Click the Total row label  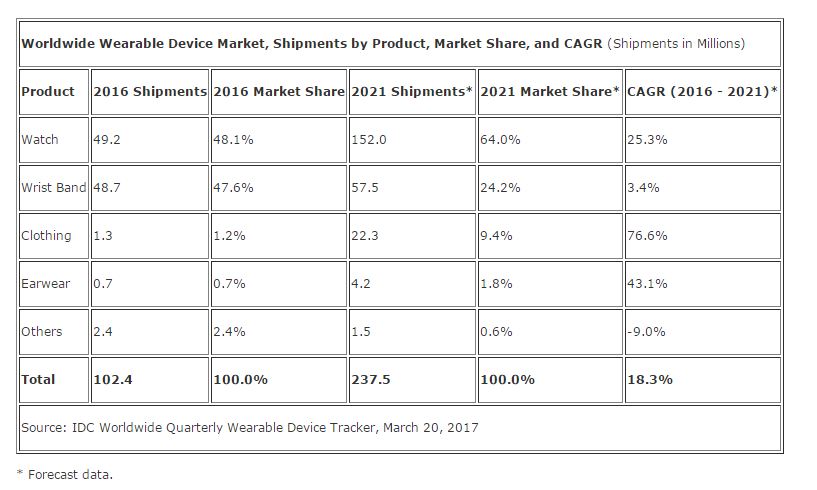39,379
